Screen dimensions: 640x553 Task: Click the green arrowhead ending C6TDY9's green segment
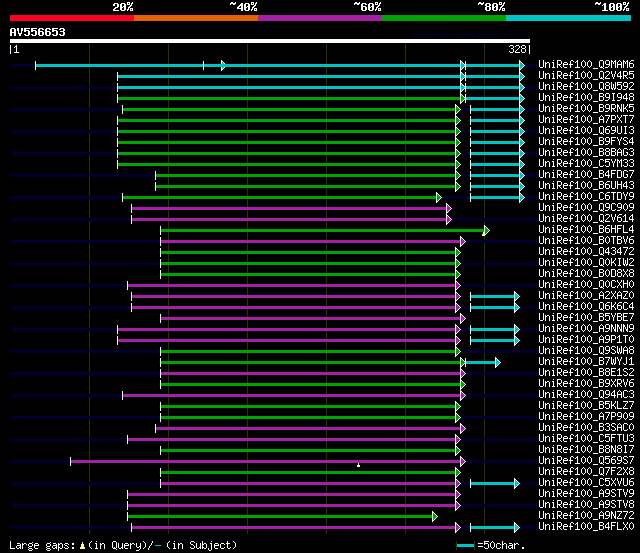439,198
